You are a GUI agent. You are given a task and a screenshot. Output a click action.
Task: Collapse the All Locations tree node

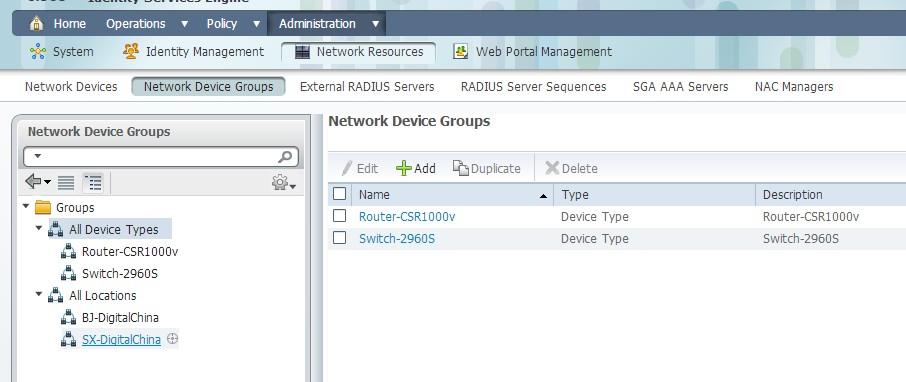(39, 294)
